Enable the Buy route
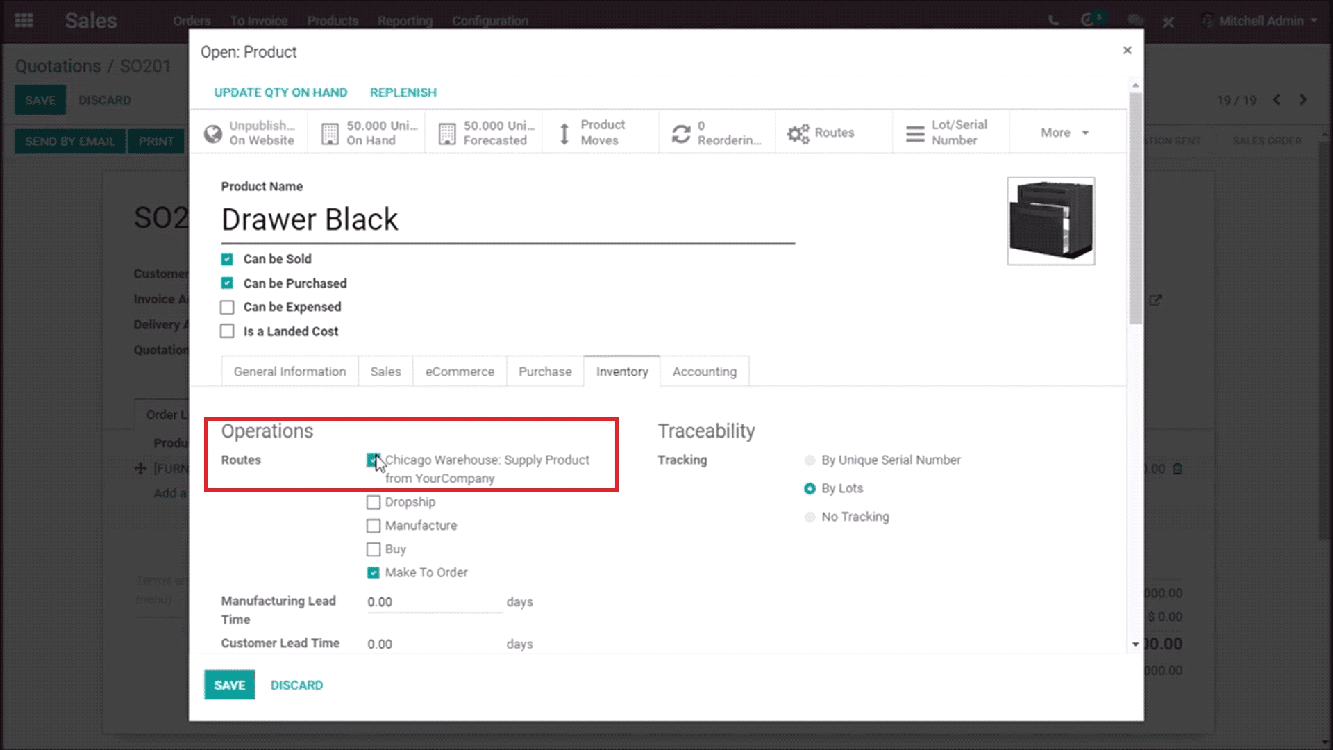 coord(374,549)
